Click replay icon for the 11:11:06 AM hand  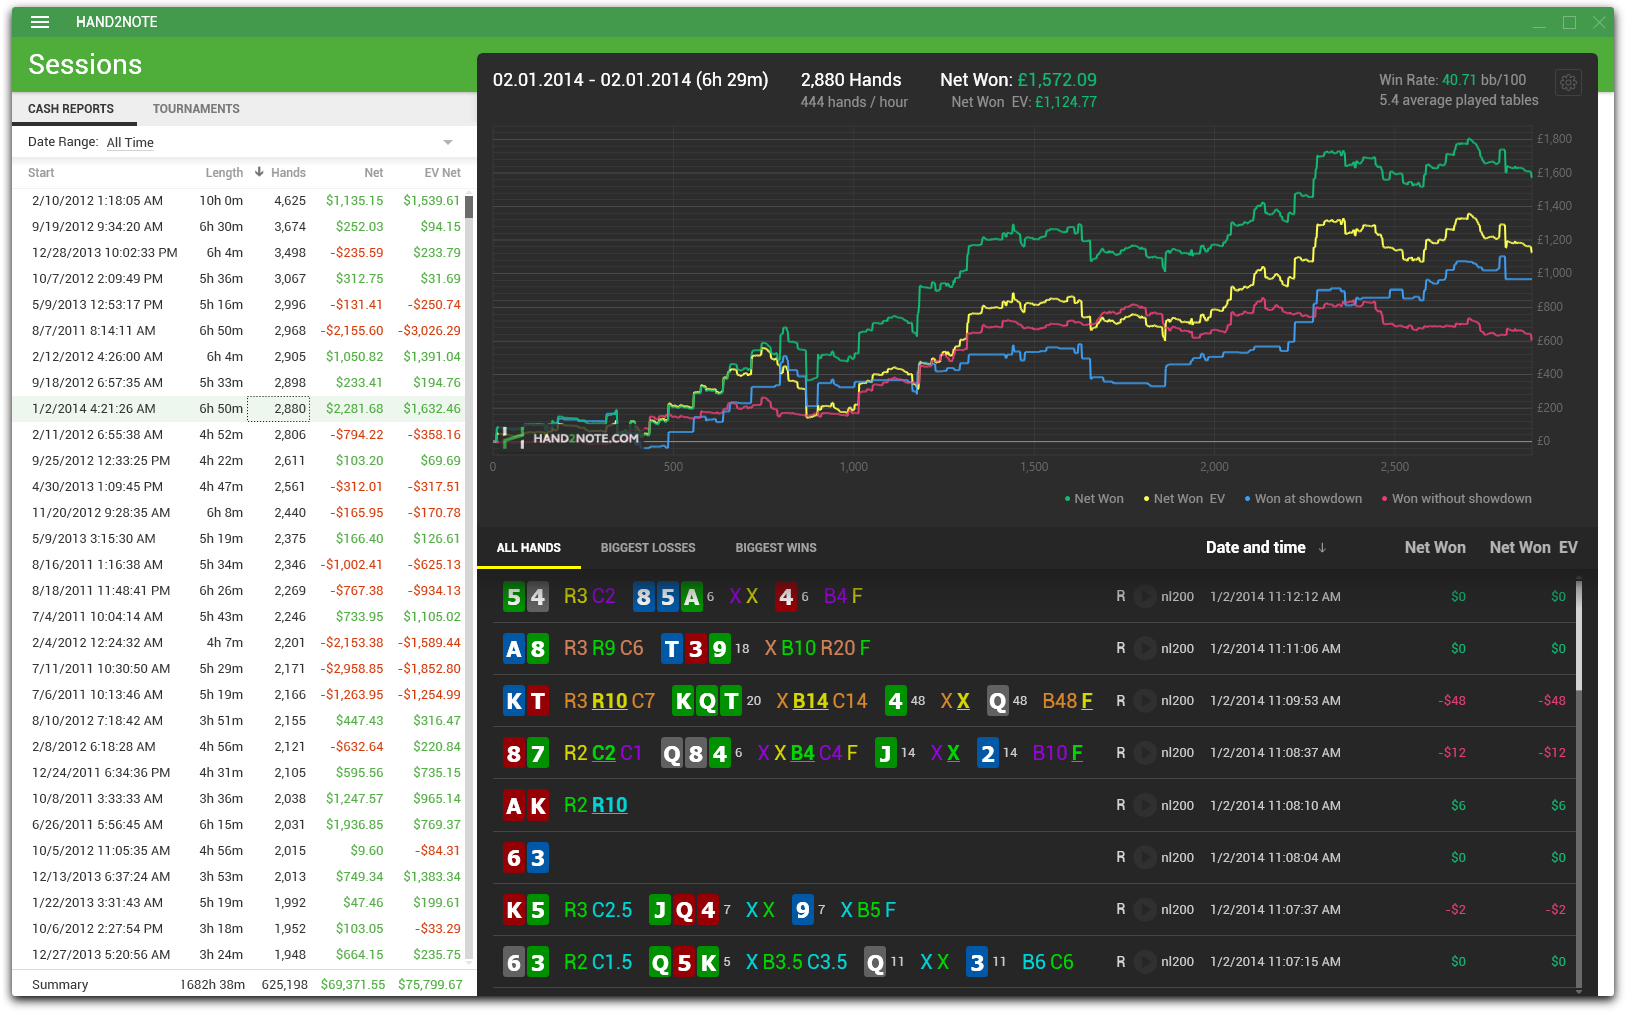tap(1145, 649)
